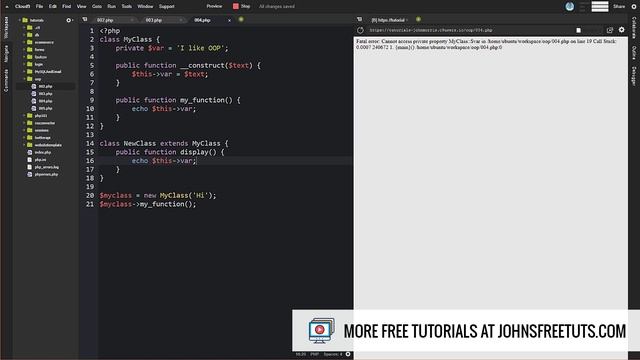Click the Share button

(619, 6)
